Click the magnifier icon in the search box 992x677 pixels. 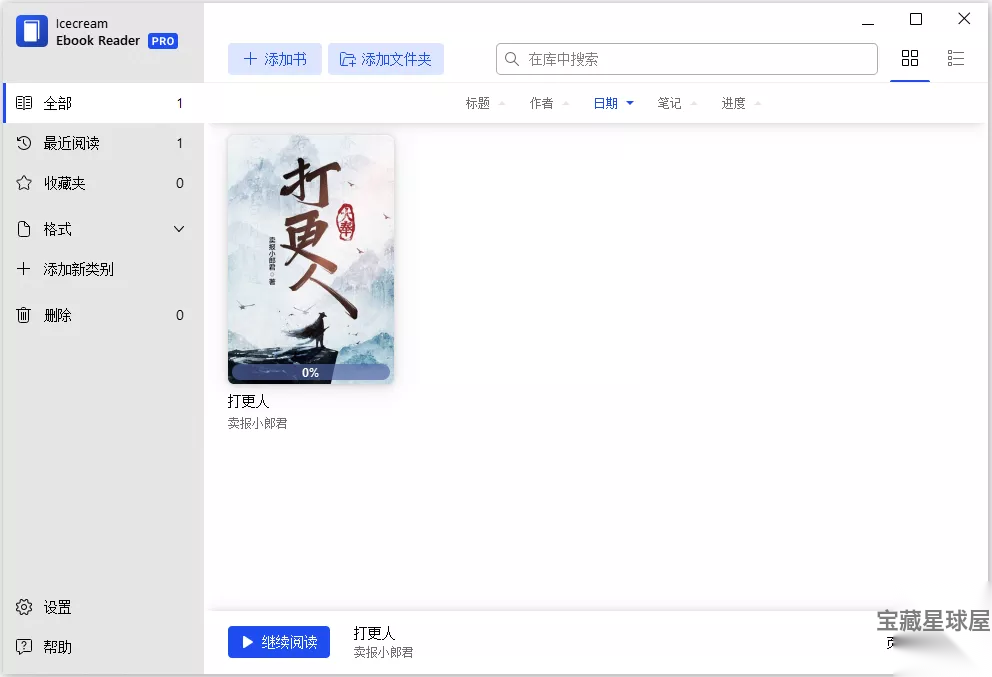512,59
